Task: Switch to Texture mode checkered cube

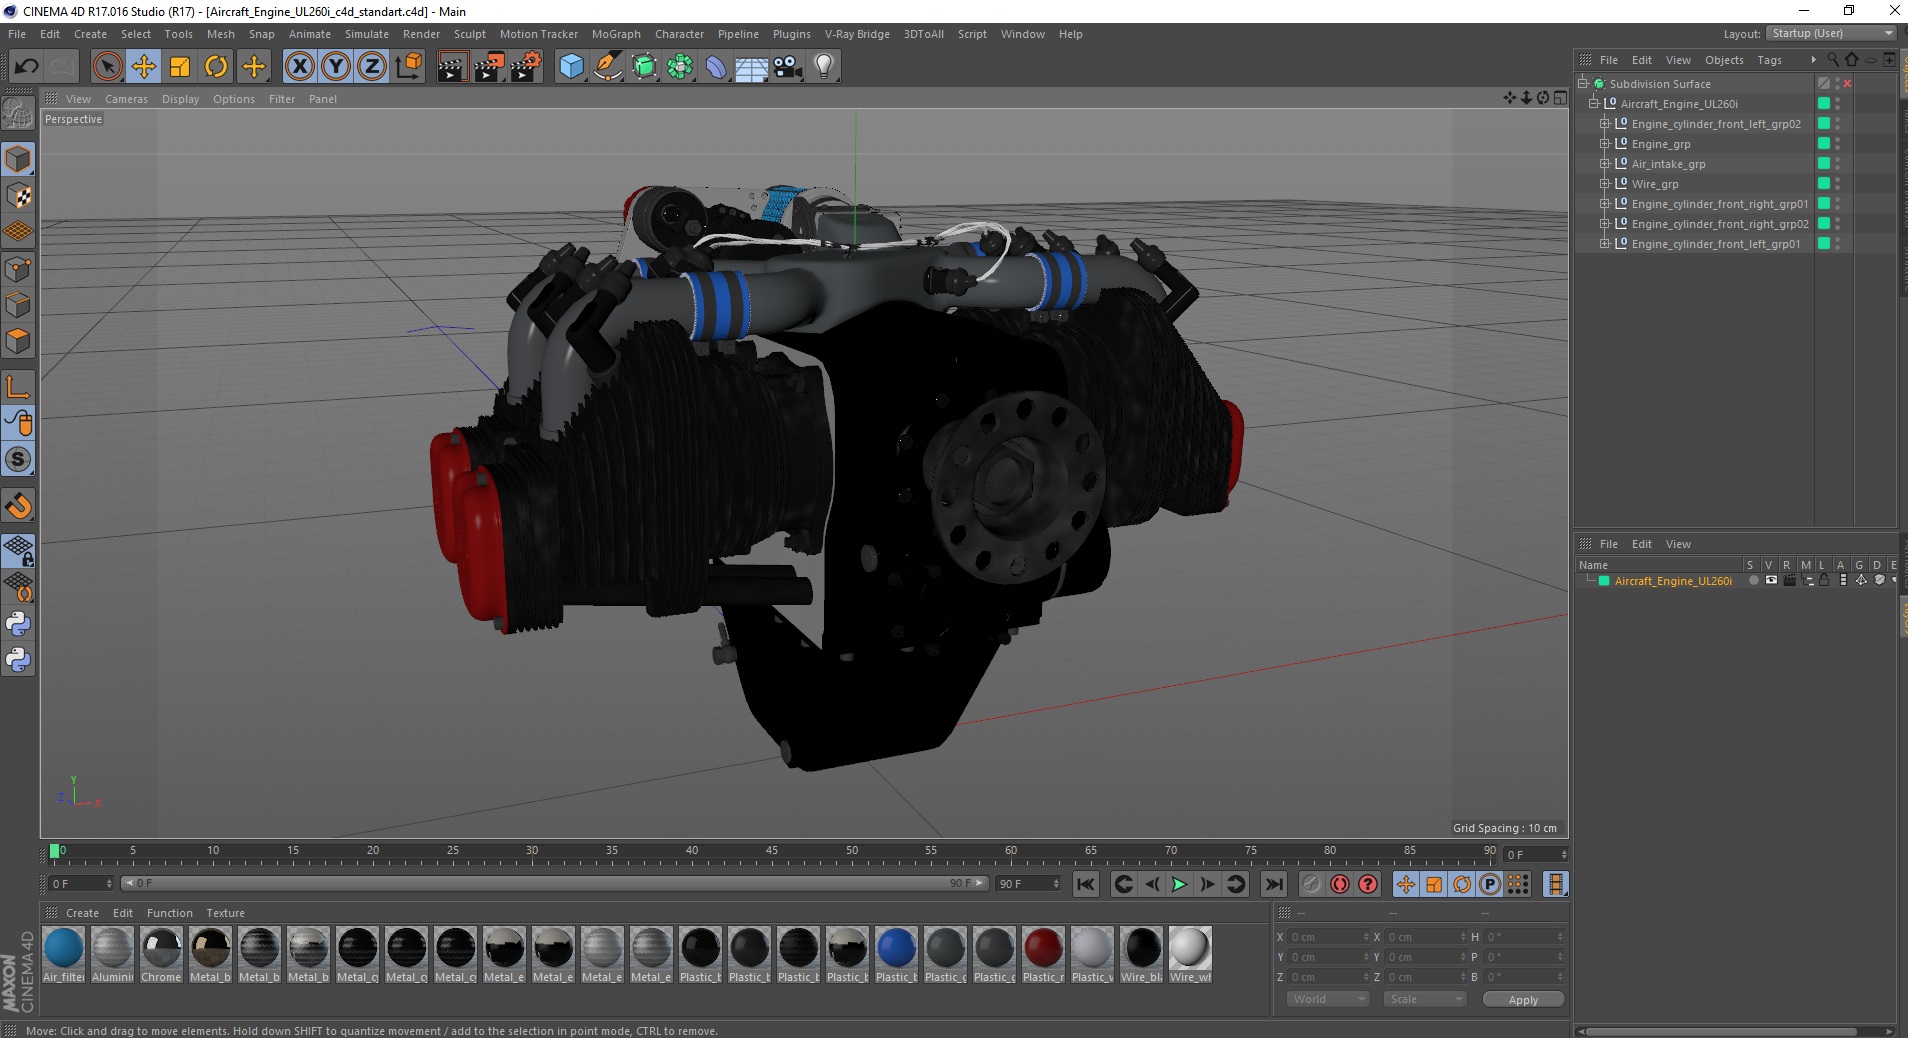Action: point(18,196)
